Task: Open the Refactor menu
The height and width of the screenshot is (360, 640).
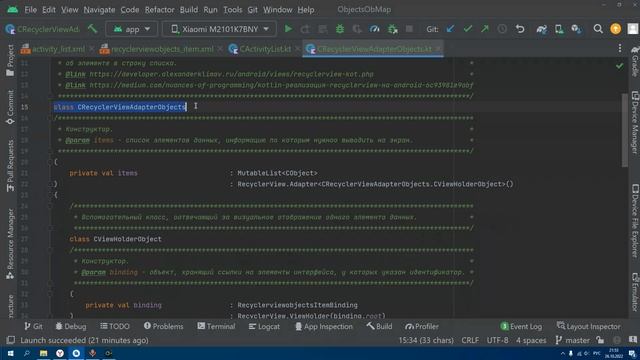Action: click(x=159, y=9)
